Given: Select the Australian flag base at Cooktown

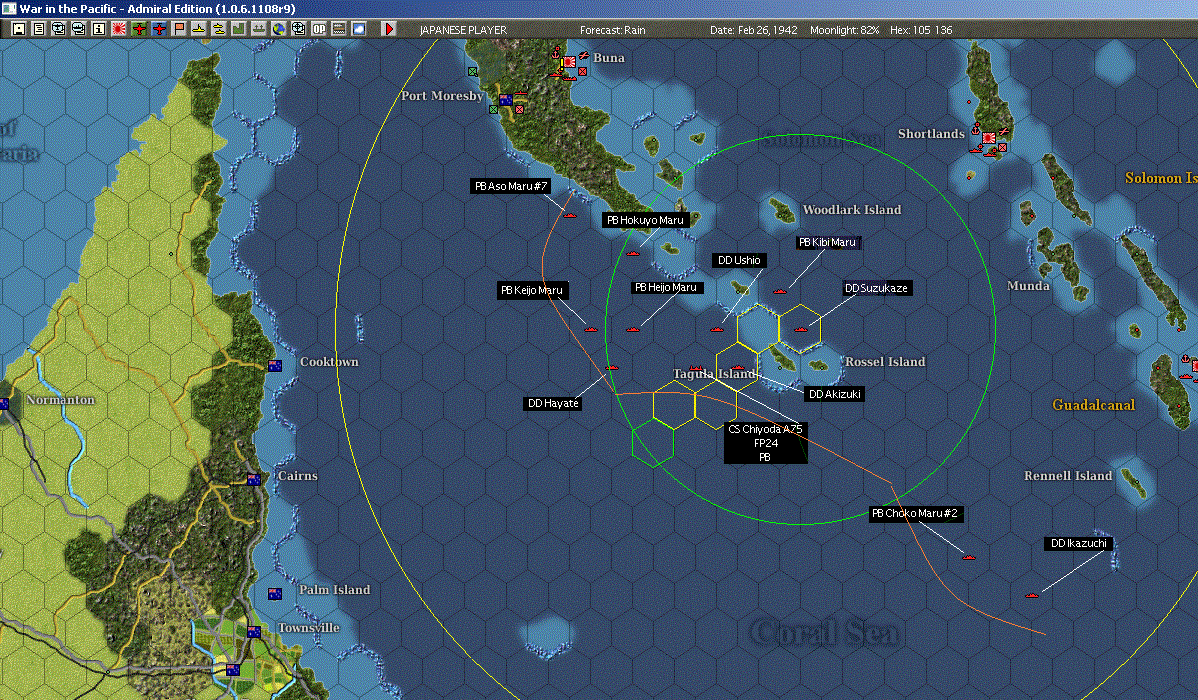Looking at the screenshot, I should [275, 366].
